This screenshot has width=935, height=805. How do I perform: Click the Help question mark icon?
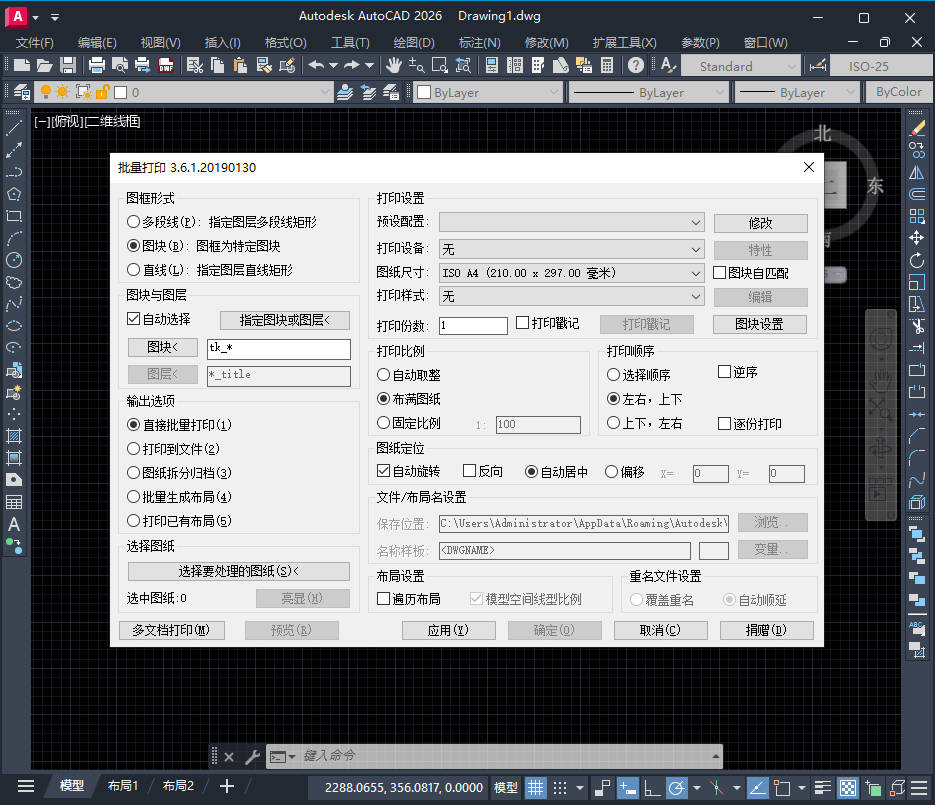(636, 66)
